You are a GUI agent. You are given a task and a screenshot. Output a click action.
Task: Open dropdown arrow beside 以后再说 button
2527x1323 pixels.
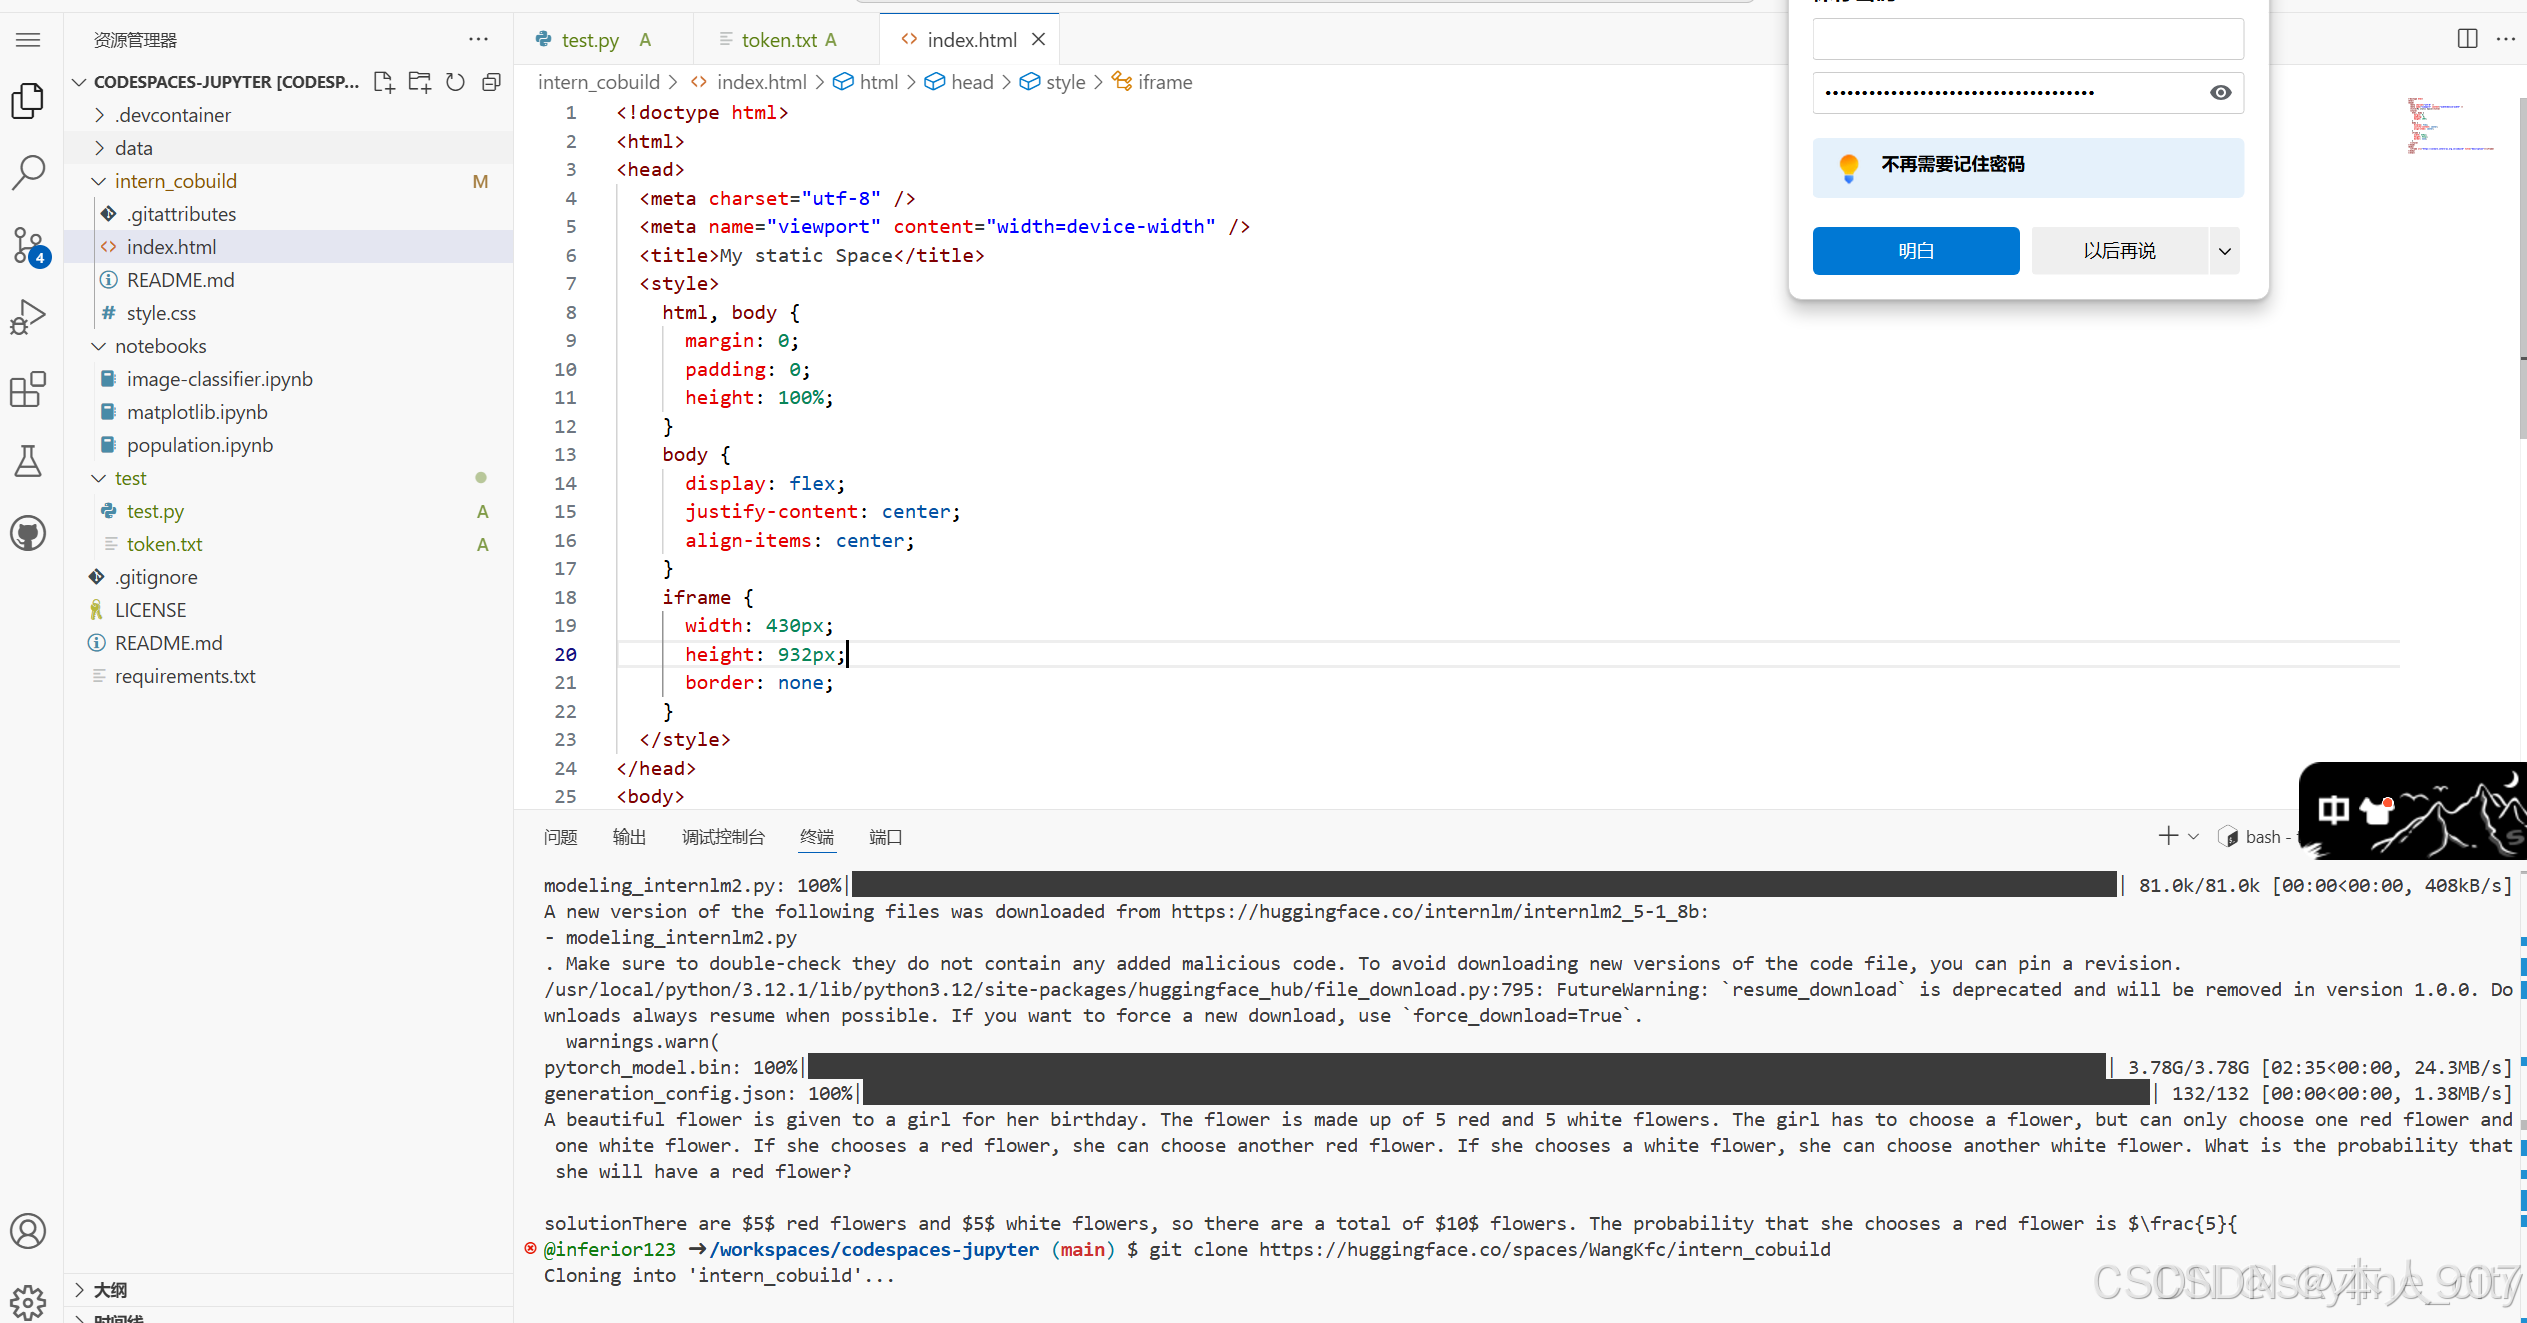(x=2225, y=251)
